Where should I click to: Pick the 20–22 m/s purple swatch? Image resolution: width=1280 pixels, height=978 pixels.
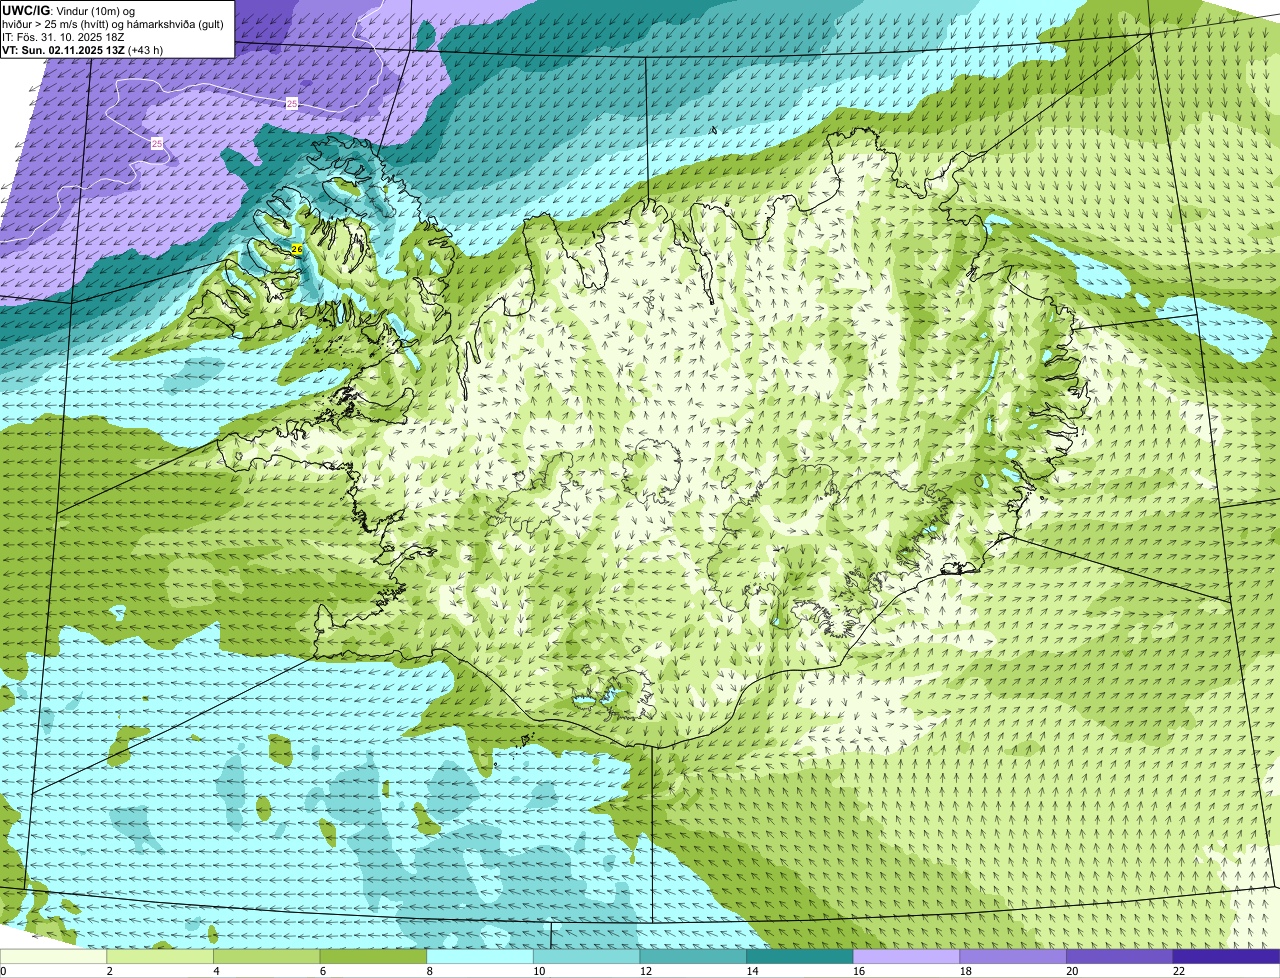click(1119, 956)
